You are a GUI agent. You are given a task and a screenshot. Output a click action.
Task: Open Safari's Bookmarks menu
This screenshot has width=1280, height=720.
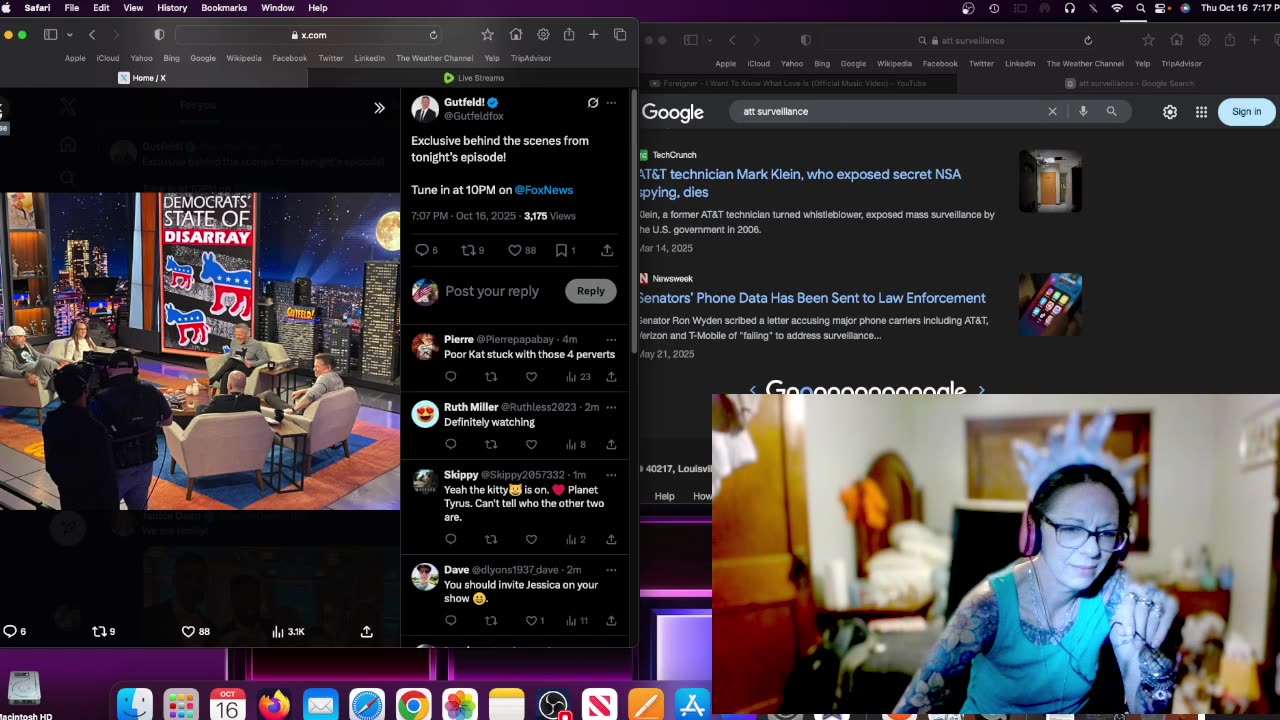tap(224, 8)
